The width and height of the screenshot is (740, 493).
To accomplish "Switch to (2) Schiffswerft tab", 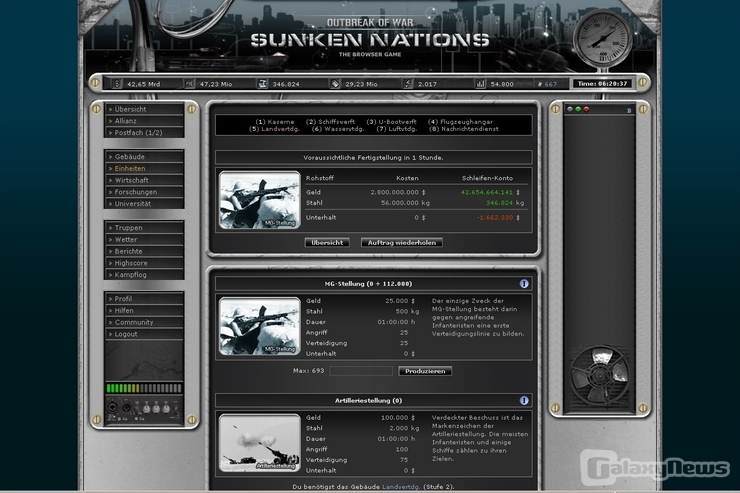I will tap(330, 122).
